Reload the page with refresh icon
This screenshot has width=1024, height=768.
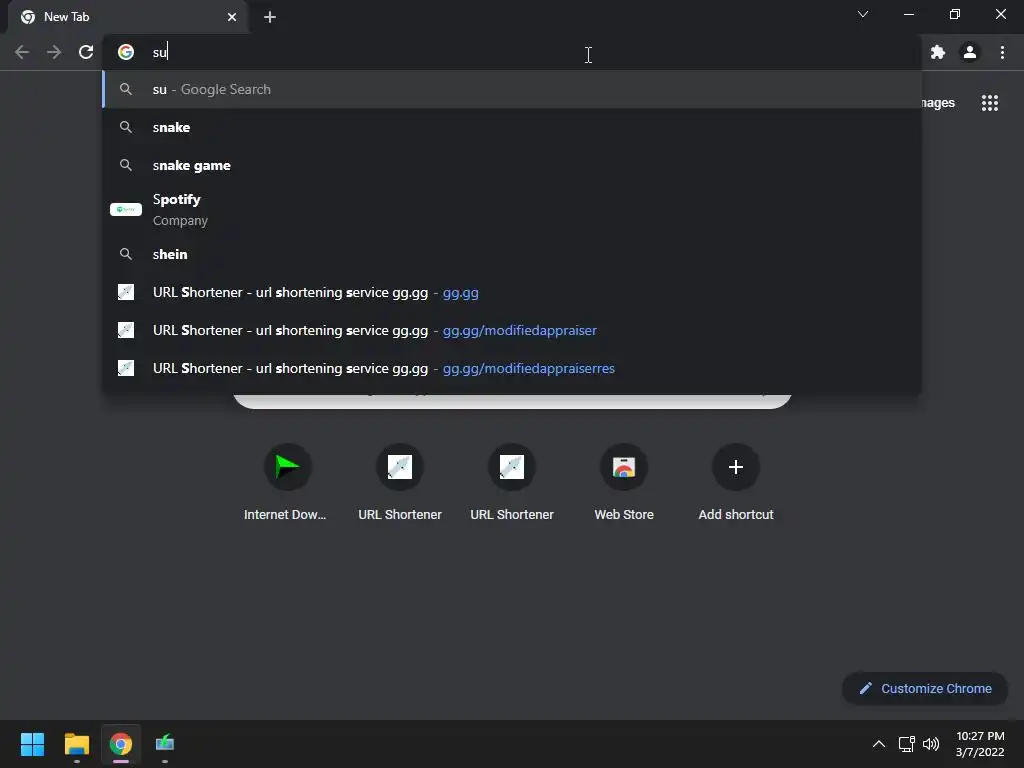coord(86,52)
